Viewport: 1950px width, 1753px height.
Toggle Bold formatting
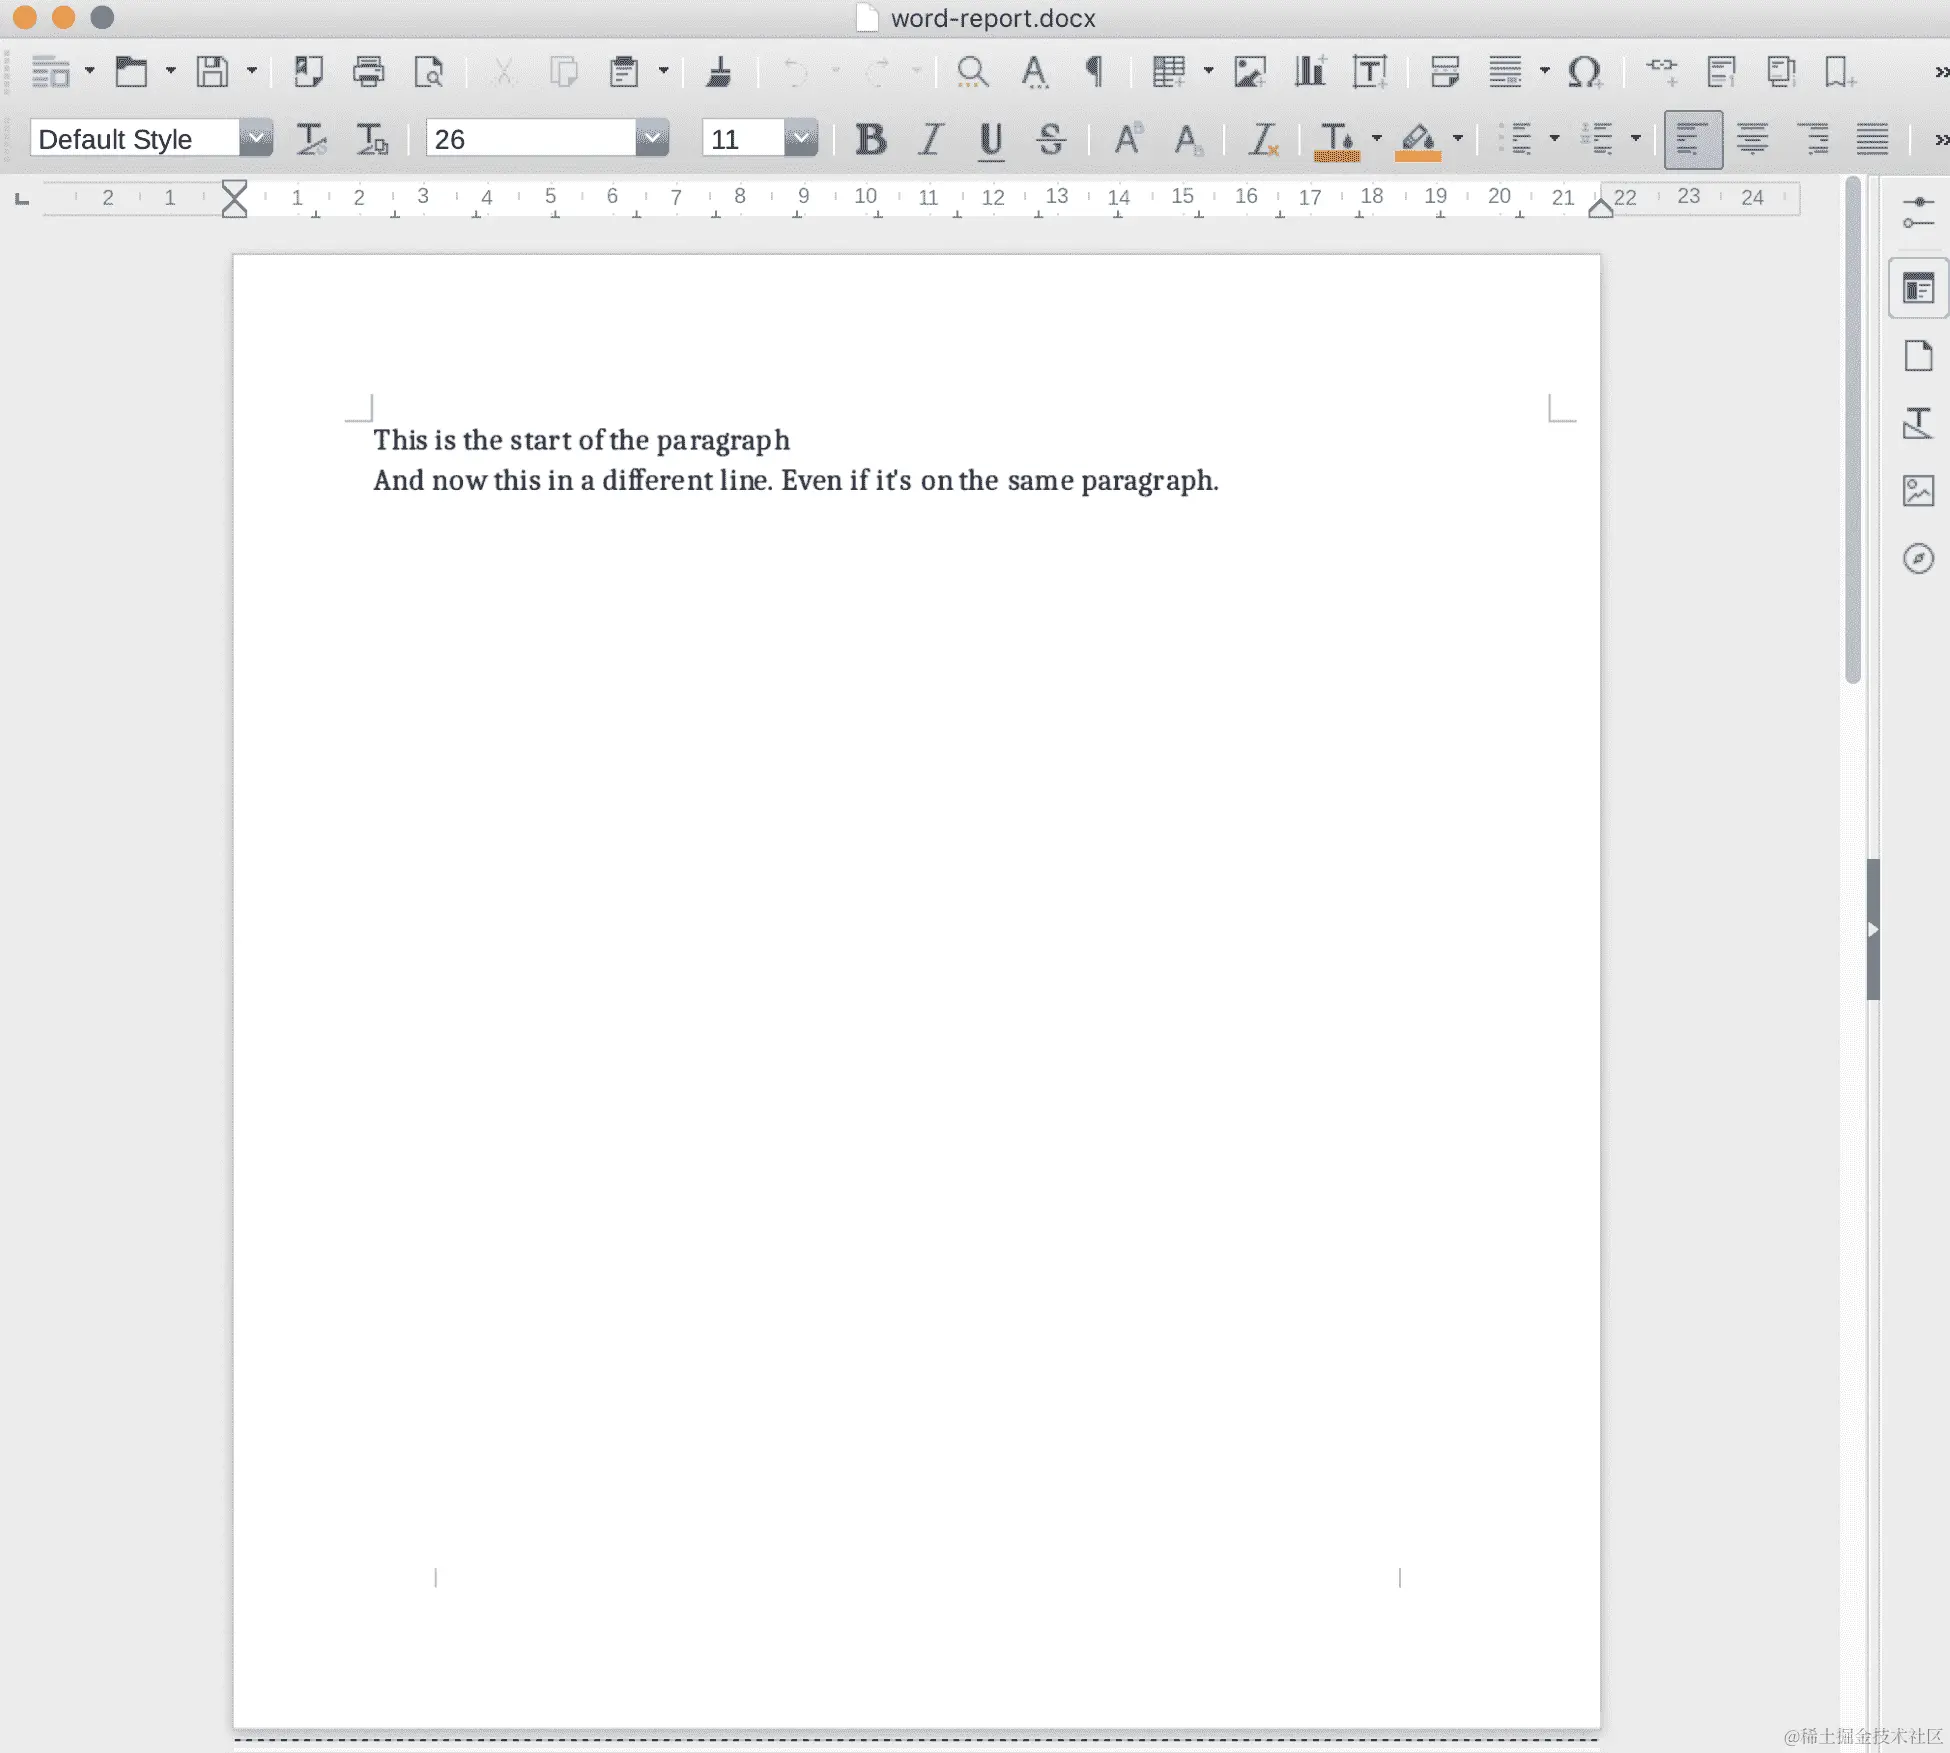[x=871, y=139]
